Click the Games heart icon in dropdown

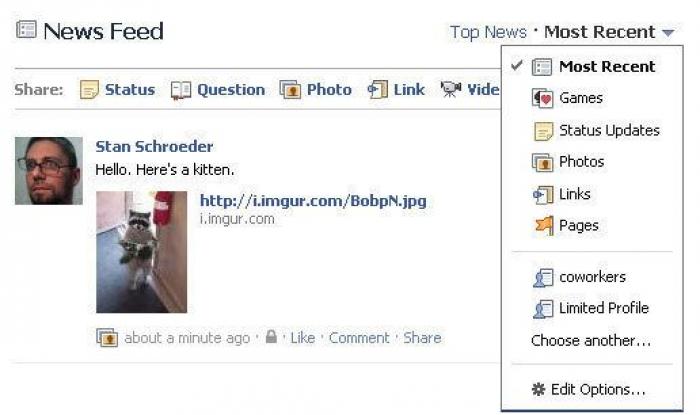(x=542, y=98)
